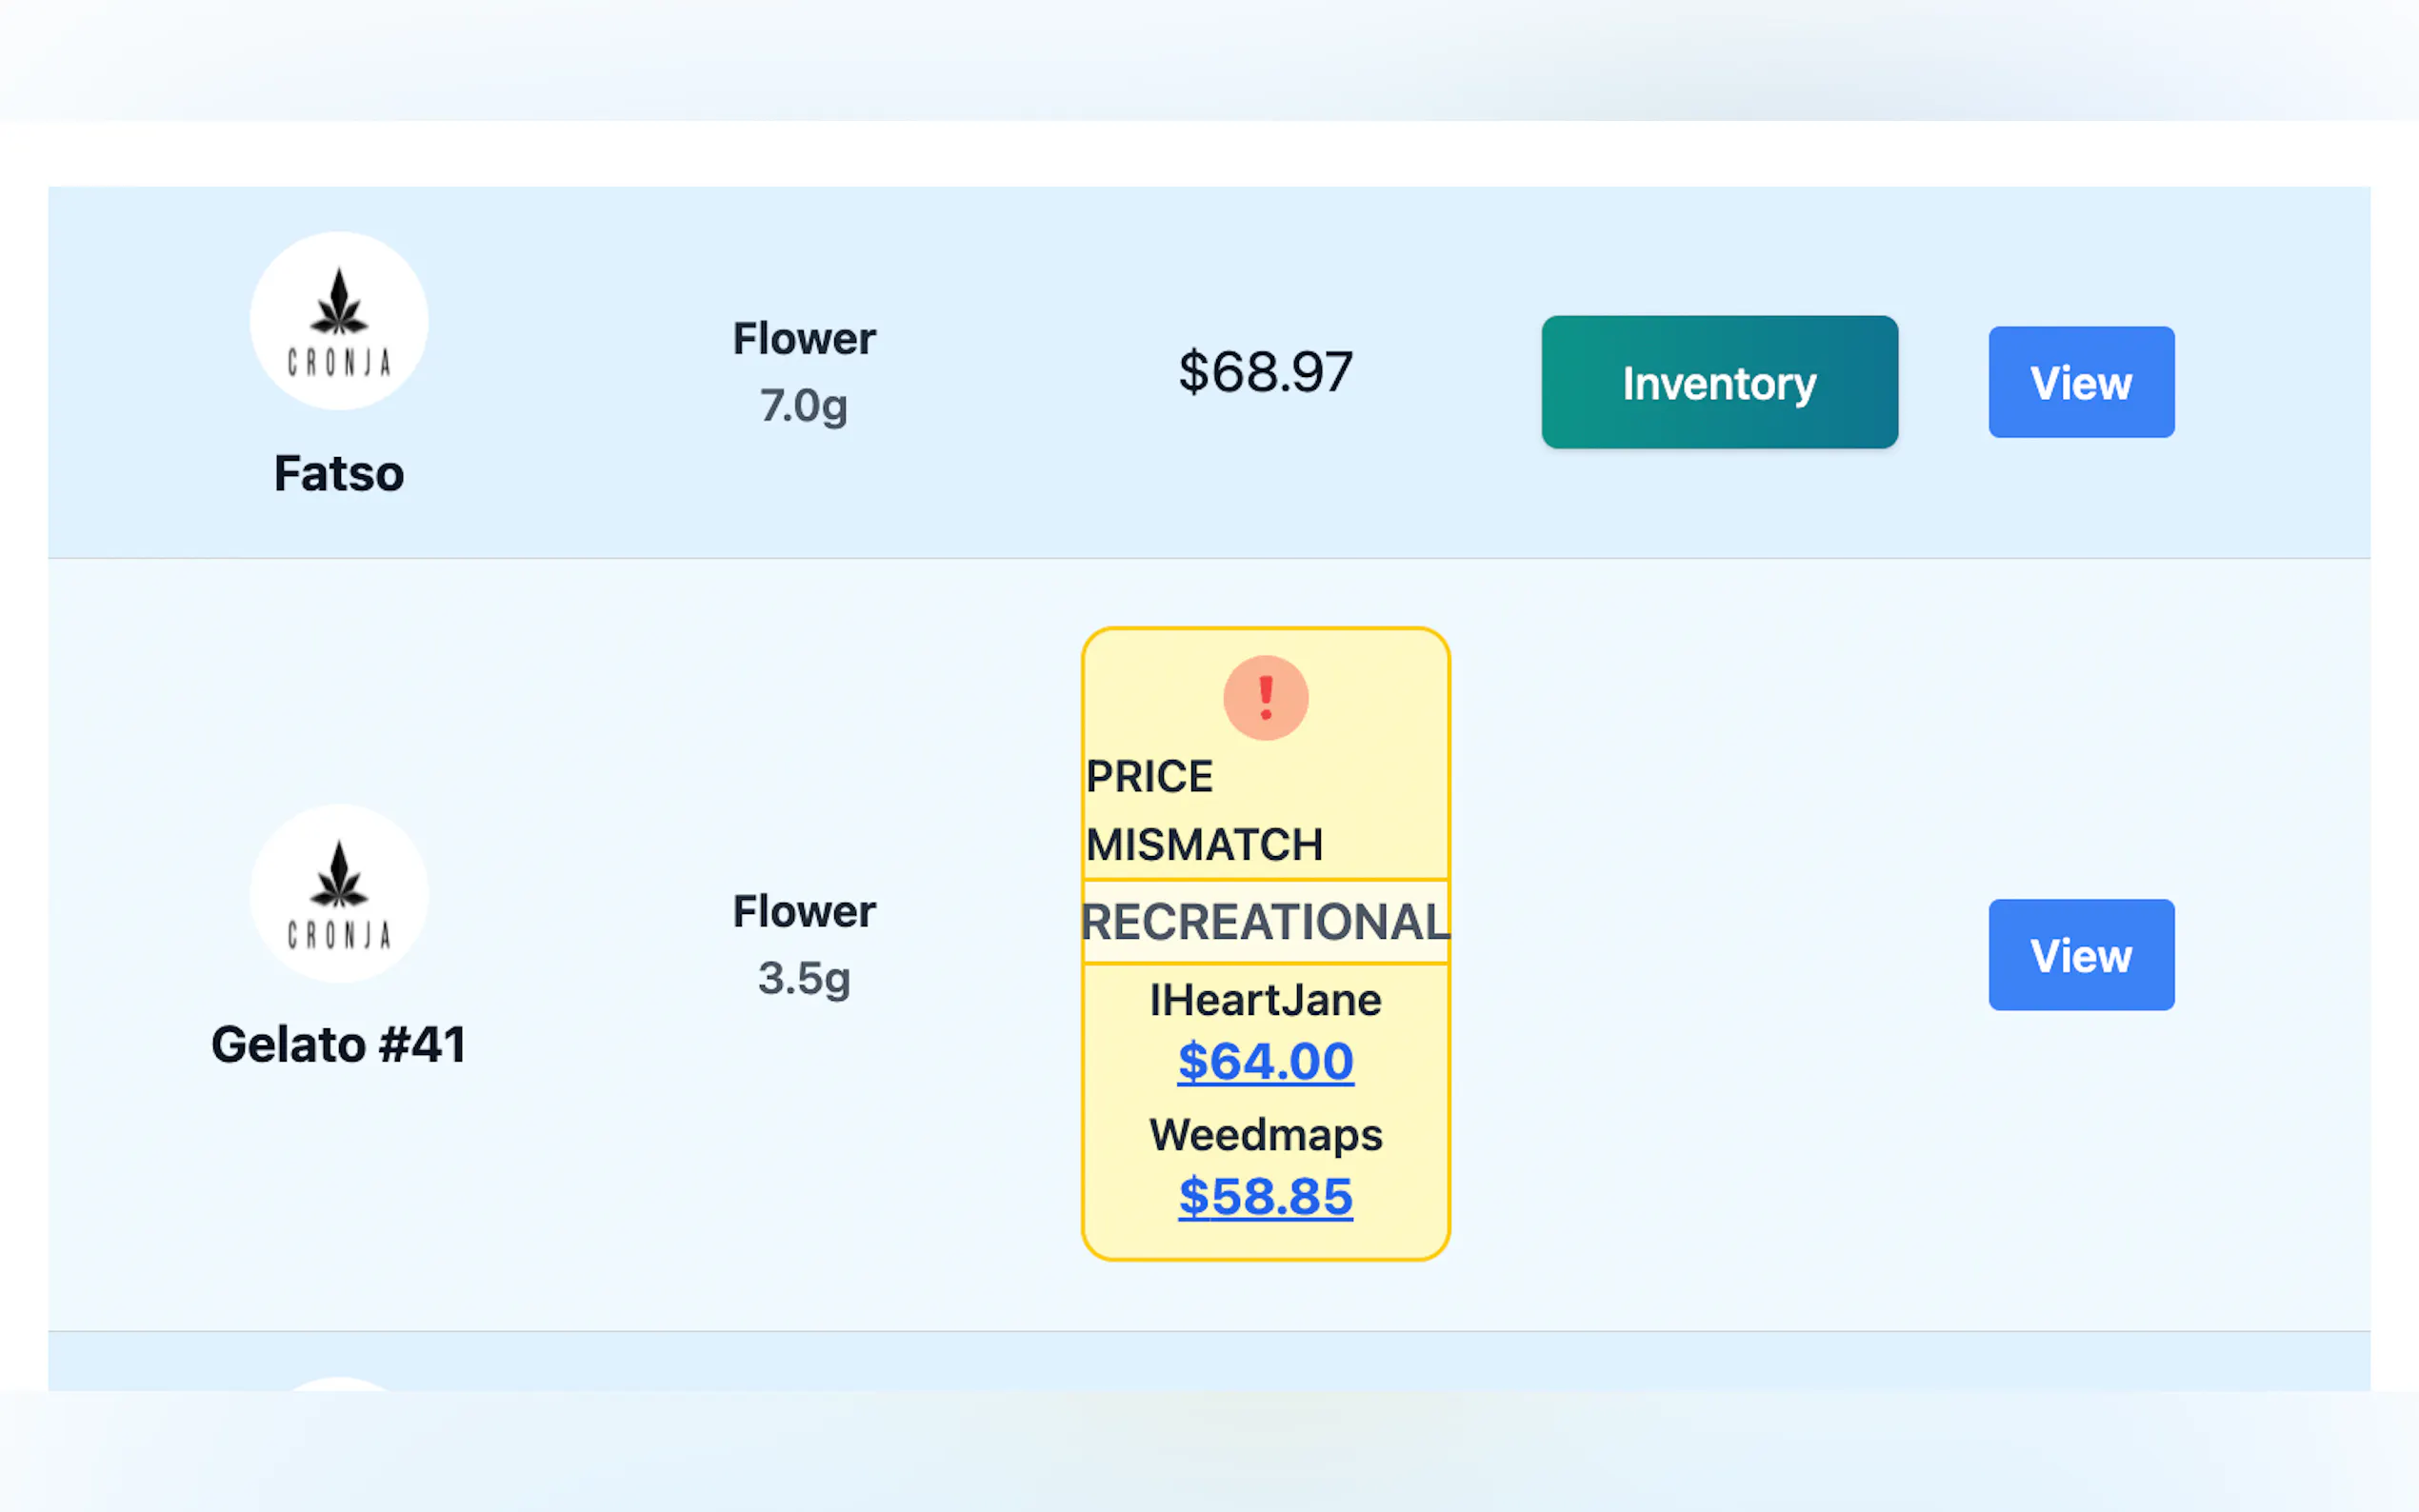Click the Flower category in Fatso row

[804, 339]
